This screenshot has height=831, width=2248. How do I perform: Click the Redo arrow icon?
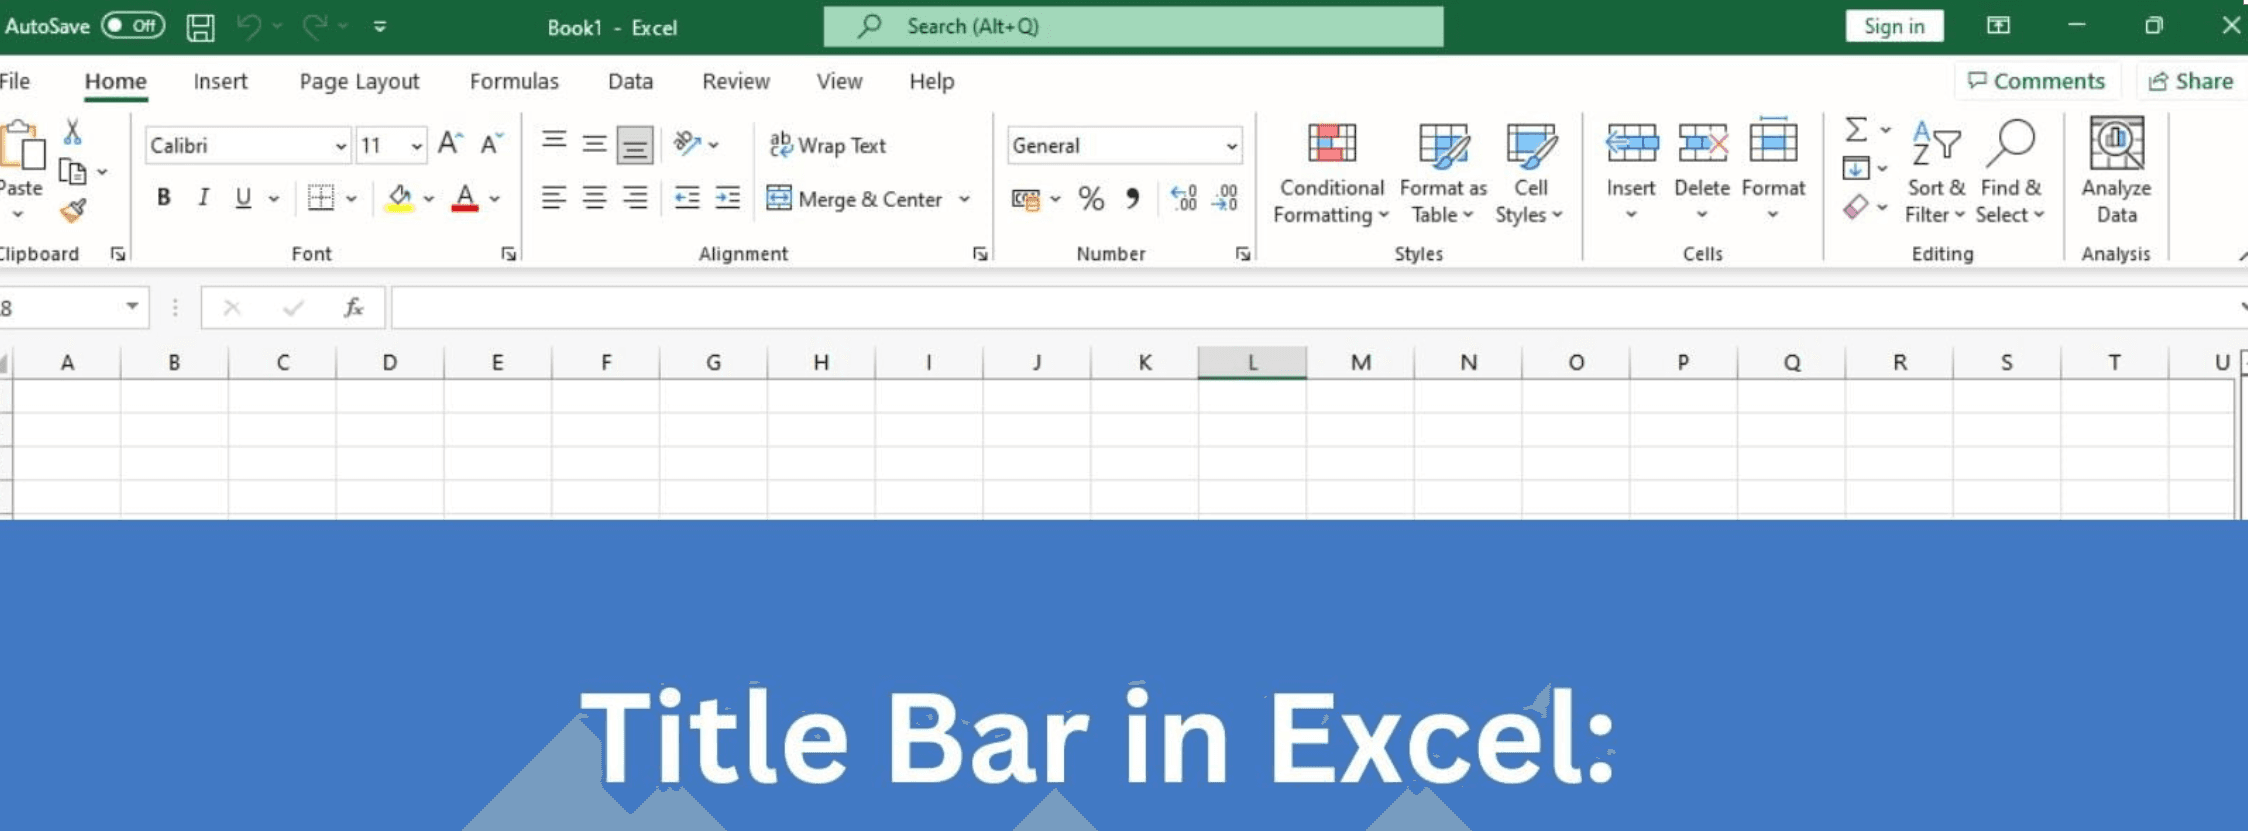click(x=315, y=27)
